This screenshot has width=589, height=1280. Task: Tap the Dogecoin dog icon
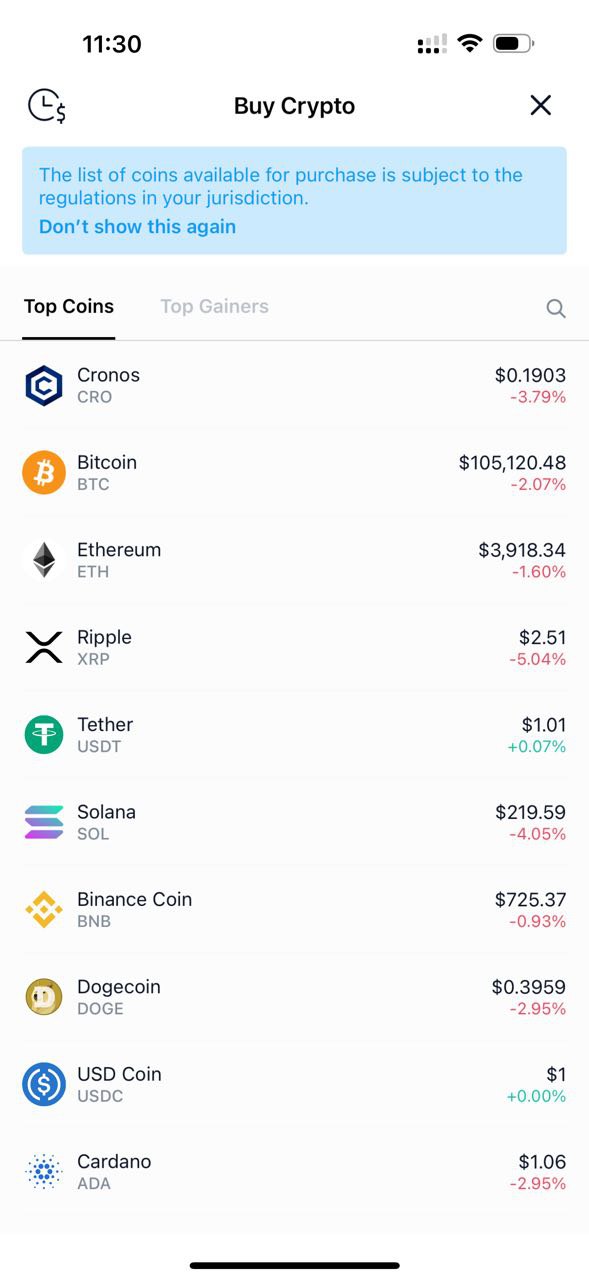click(x=43, y=997)
